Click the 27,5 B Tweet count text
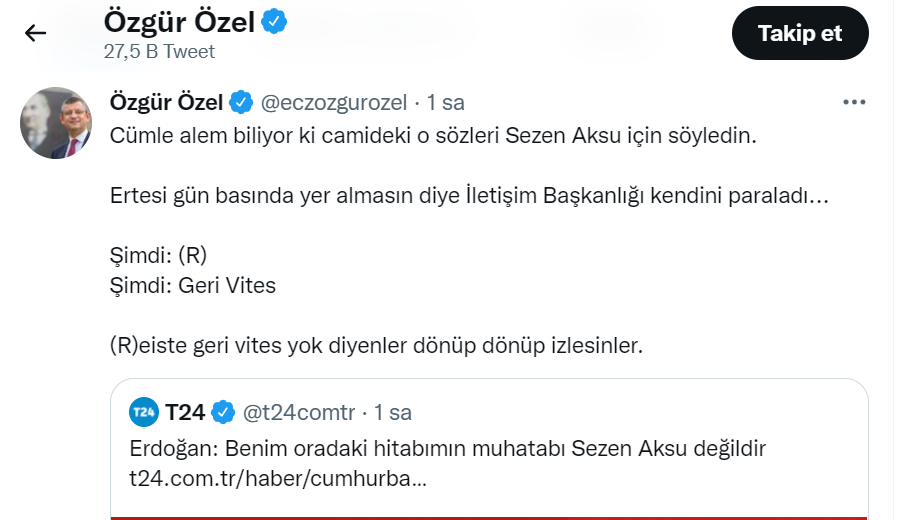Image resolution: width=906 pixels, height=520 pixels. (x=159, y=51)
